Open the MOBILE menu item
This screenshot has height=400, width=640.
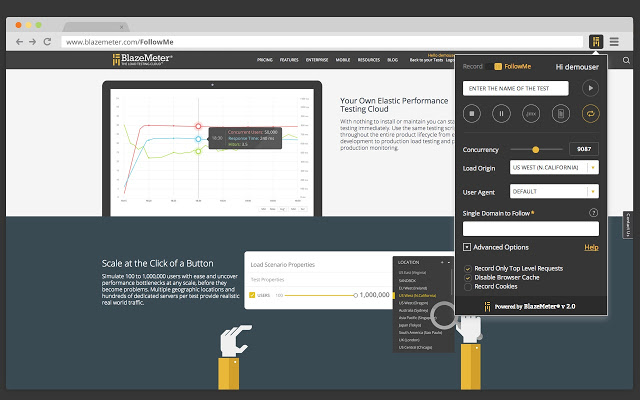[x=343, y=60]
